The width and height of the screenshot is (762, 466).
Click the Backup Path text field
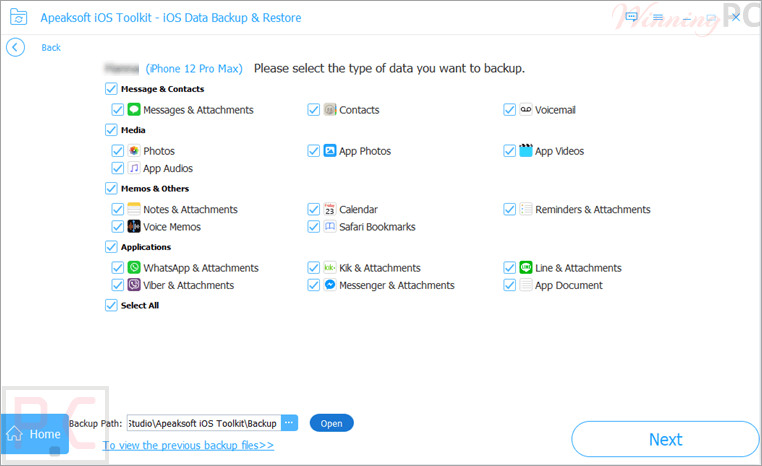[x=204, y=423]
